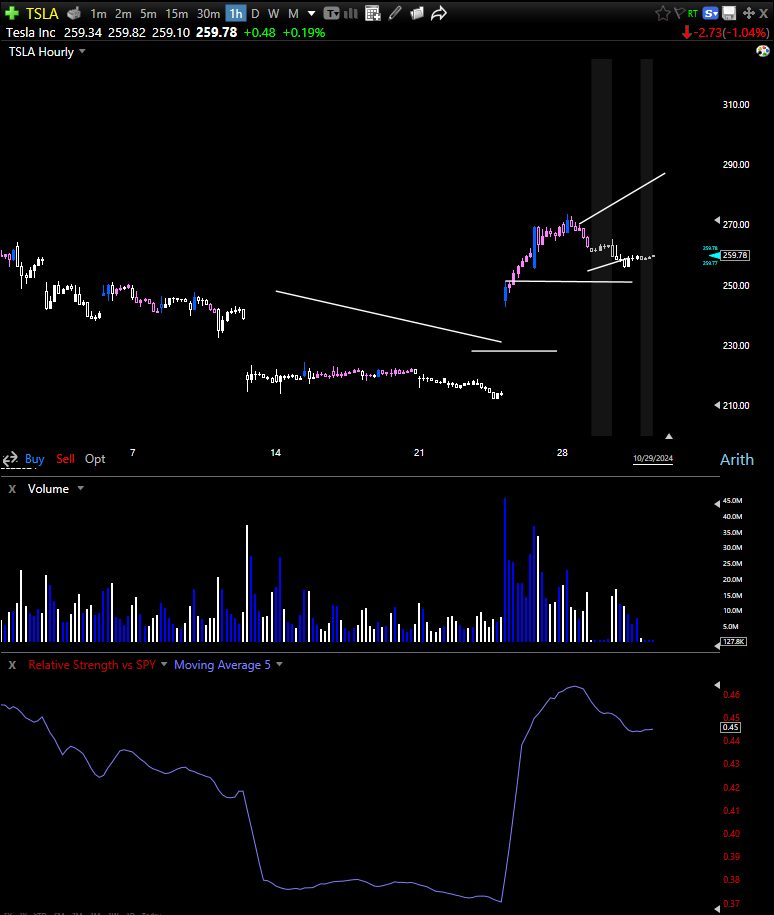774x915 pixels.
Task: Toggle the favorite star icon
Action: (x=662, y=13)
